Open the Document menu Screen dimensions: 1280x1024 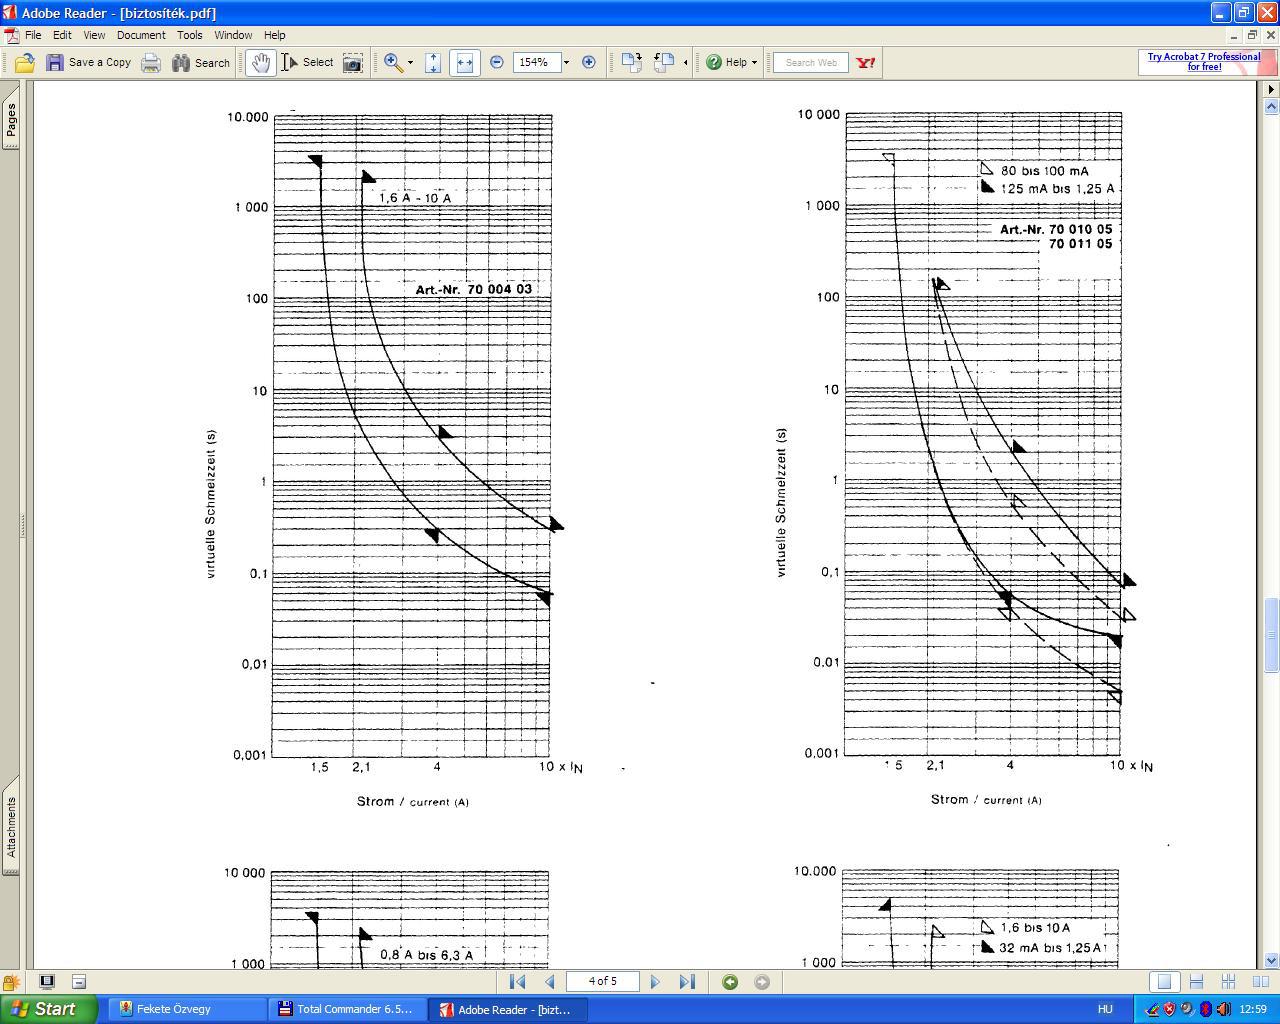(x=141, y=35)
